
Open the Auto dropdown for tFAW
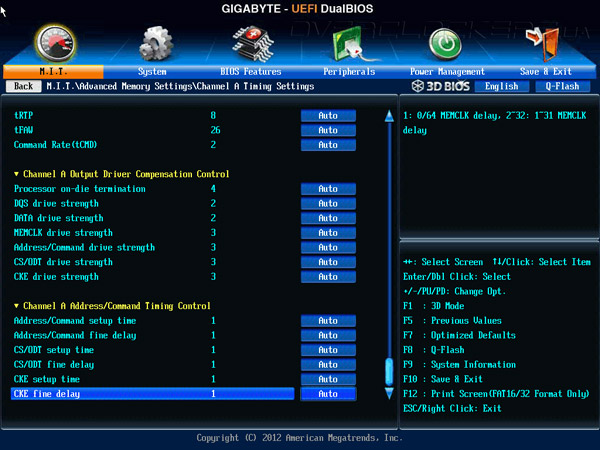pyautogui.click(x=328, y=130)
